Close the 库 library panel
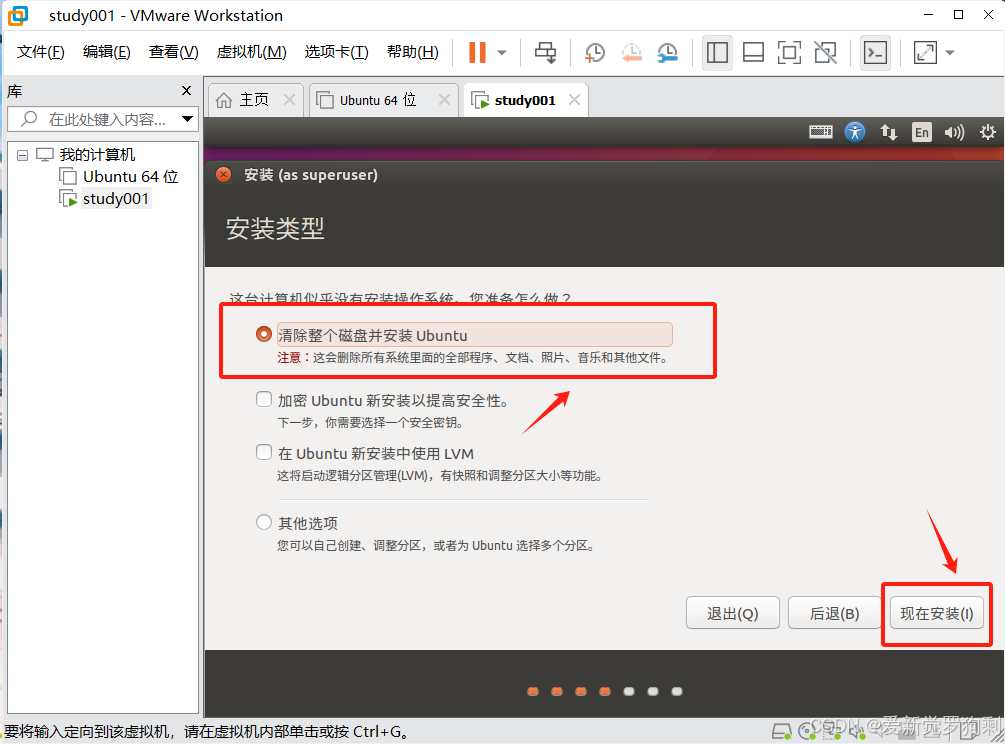 187,91
